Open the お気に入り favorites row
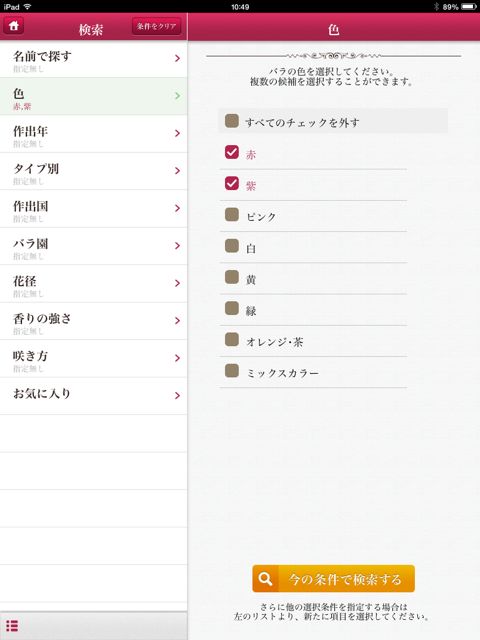This screenshot has width=480, height=640. pyautogui.click(x=93, y=396)
